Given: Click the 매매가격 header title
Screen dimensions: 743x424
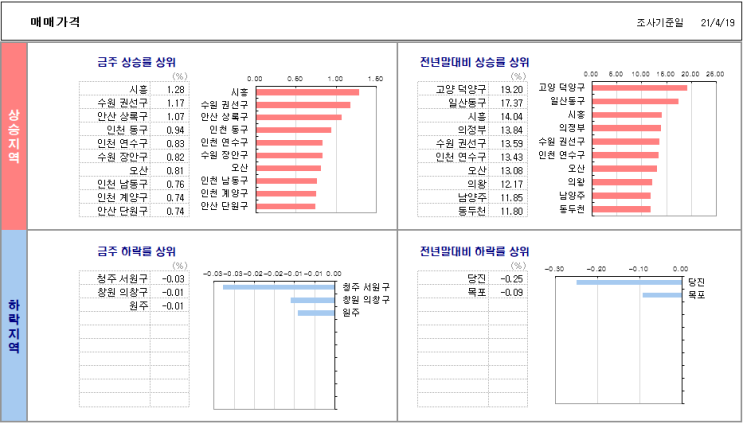Looking at the screenshot, I should pos(54,22).
